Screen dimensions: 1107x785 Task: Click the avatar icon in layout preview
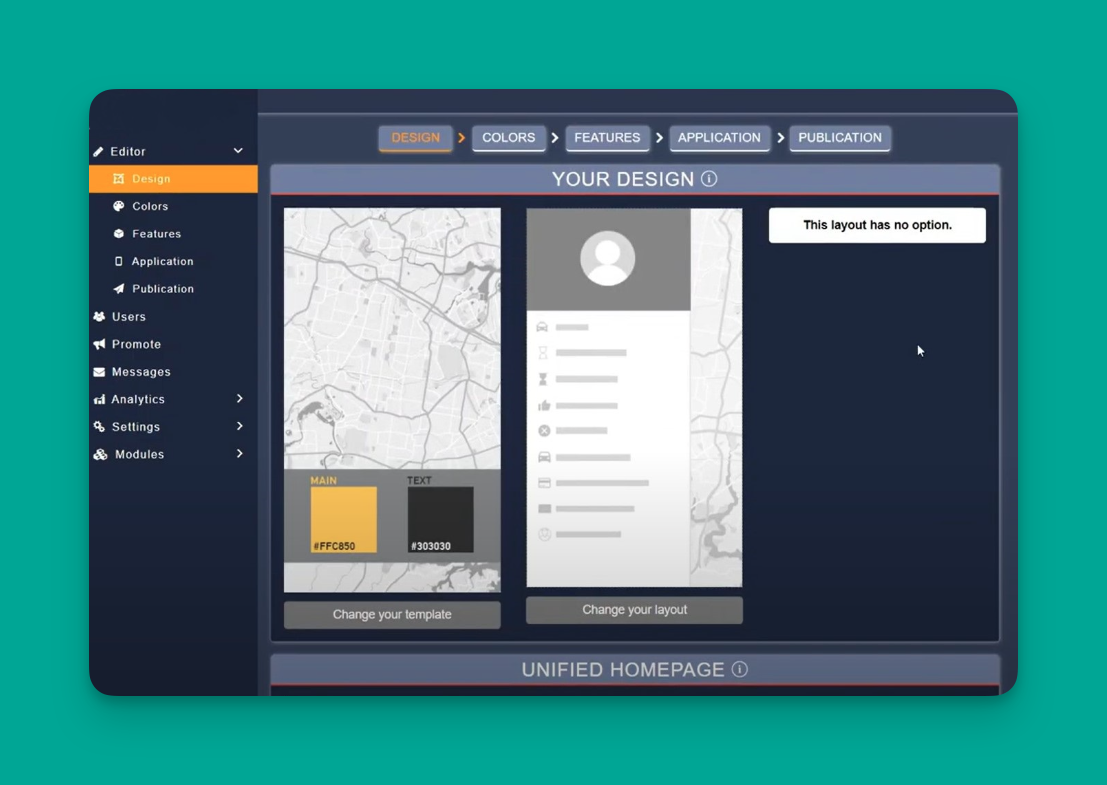607,258
